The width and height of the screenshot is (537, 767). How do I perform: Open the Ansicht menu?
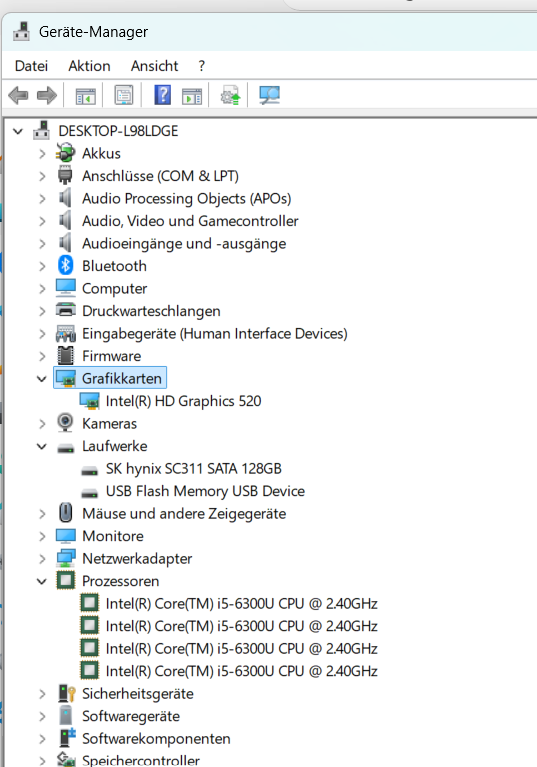pos(155,66)
